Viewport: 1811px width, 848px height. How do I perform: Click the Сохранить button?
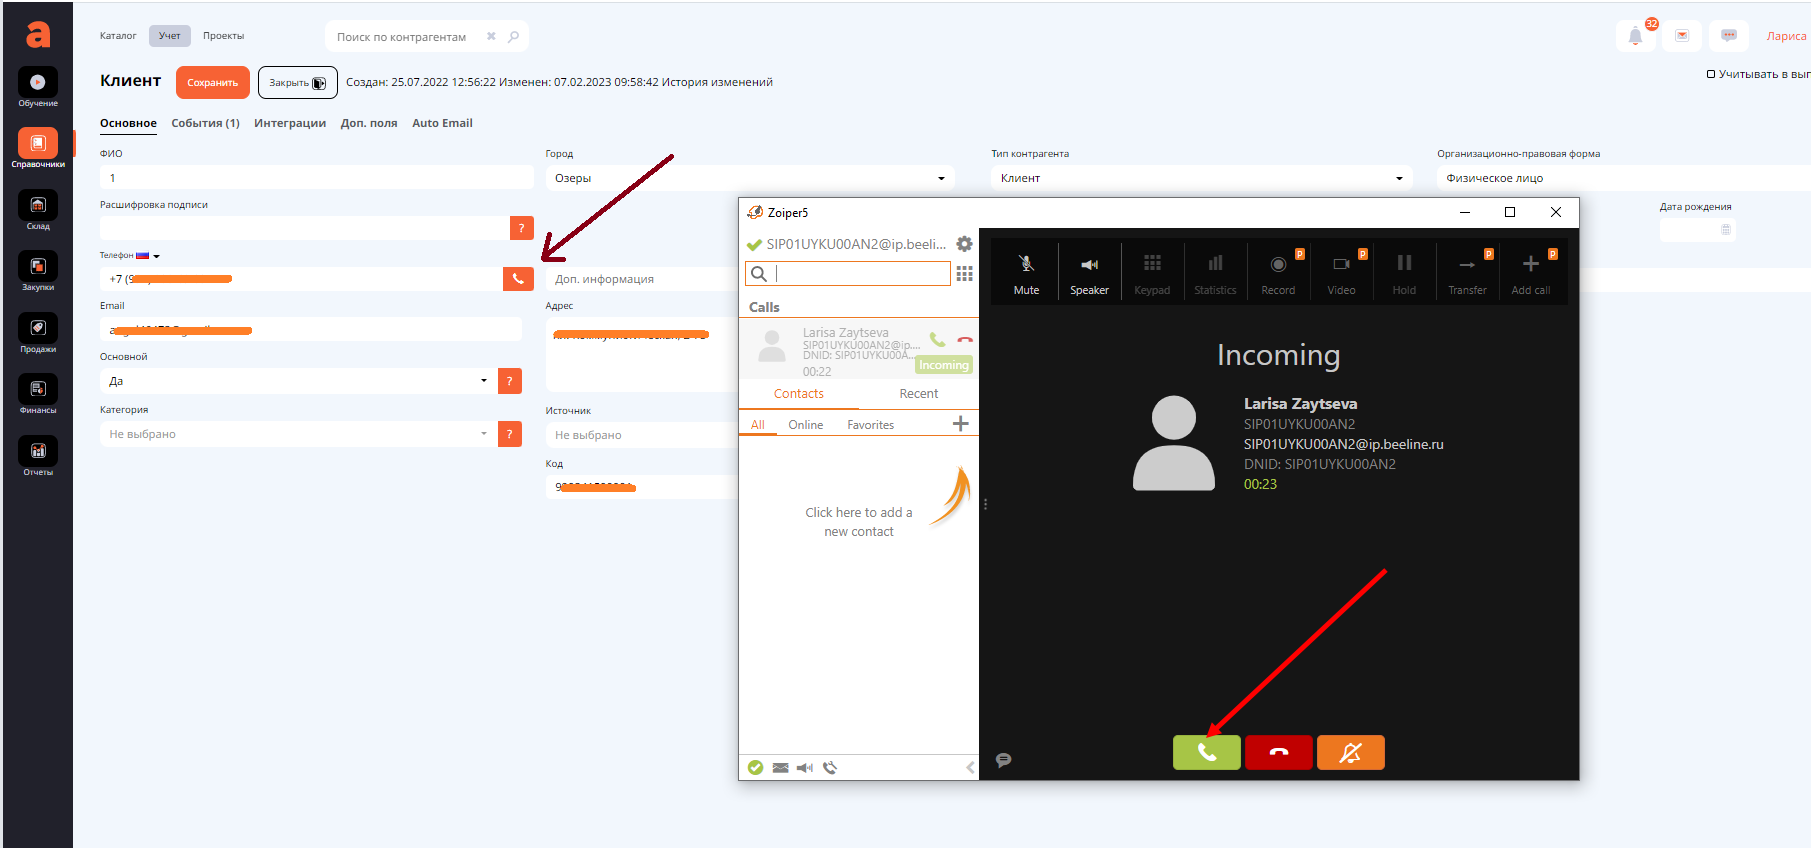pyautogui.click(x=212, y=83)
